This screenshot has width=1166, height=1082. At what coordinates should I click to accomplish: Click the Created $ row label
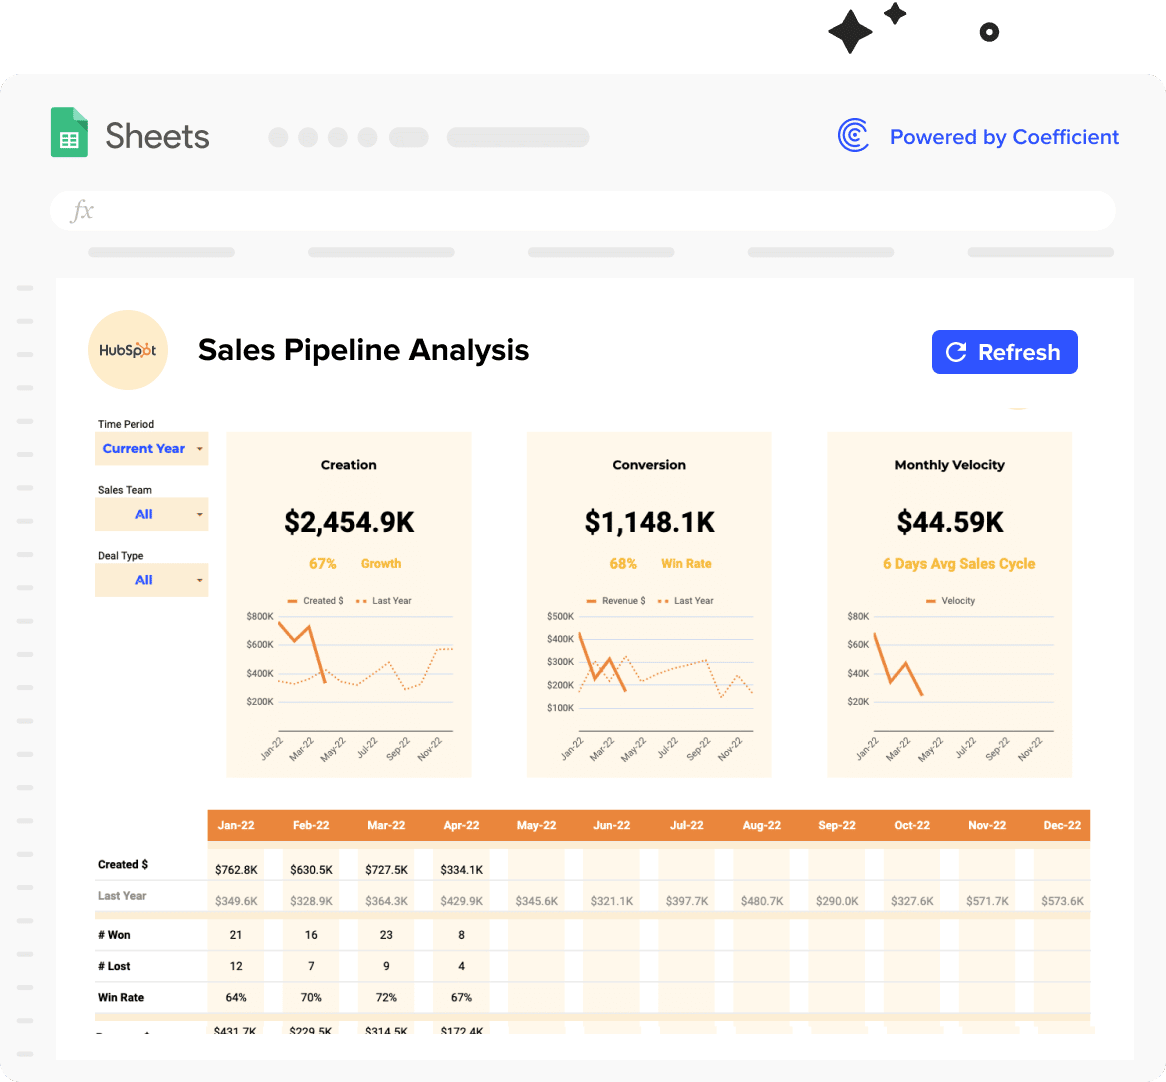(x=123, y=864)
